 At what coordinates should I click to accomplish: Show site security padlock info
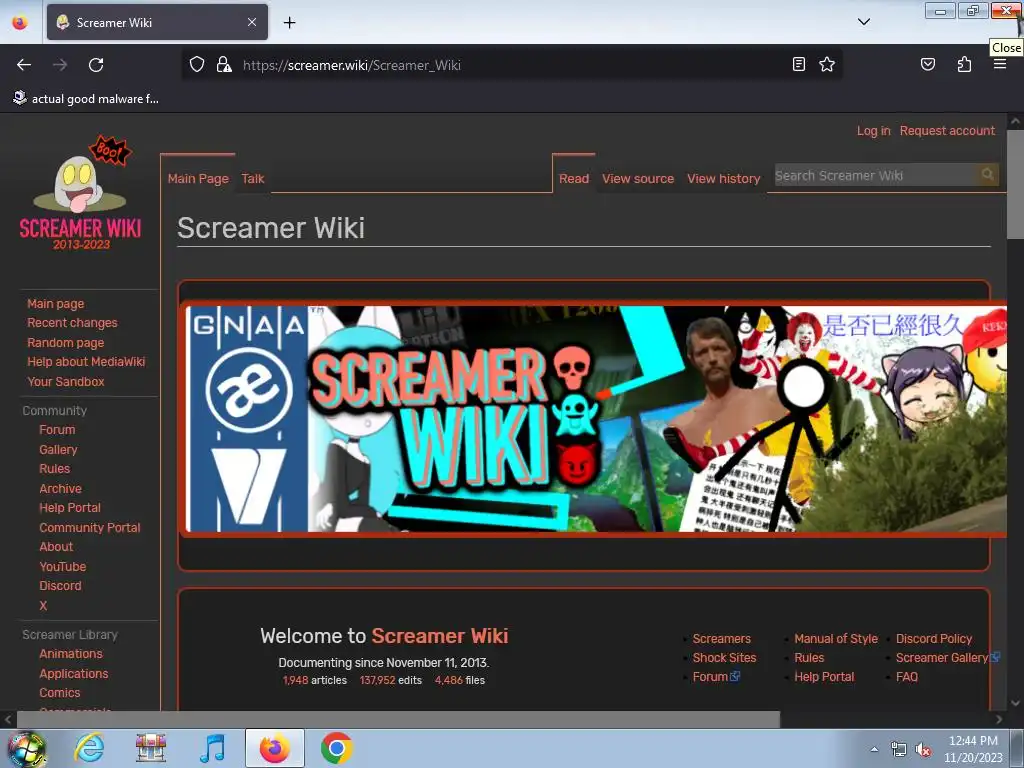(224, 64)
